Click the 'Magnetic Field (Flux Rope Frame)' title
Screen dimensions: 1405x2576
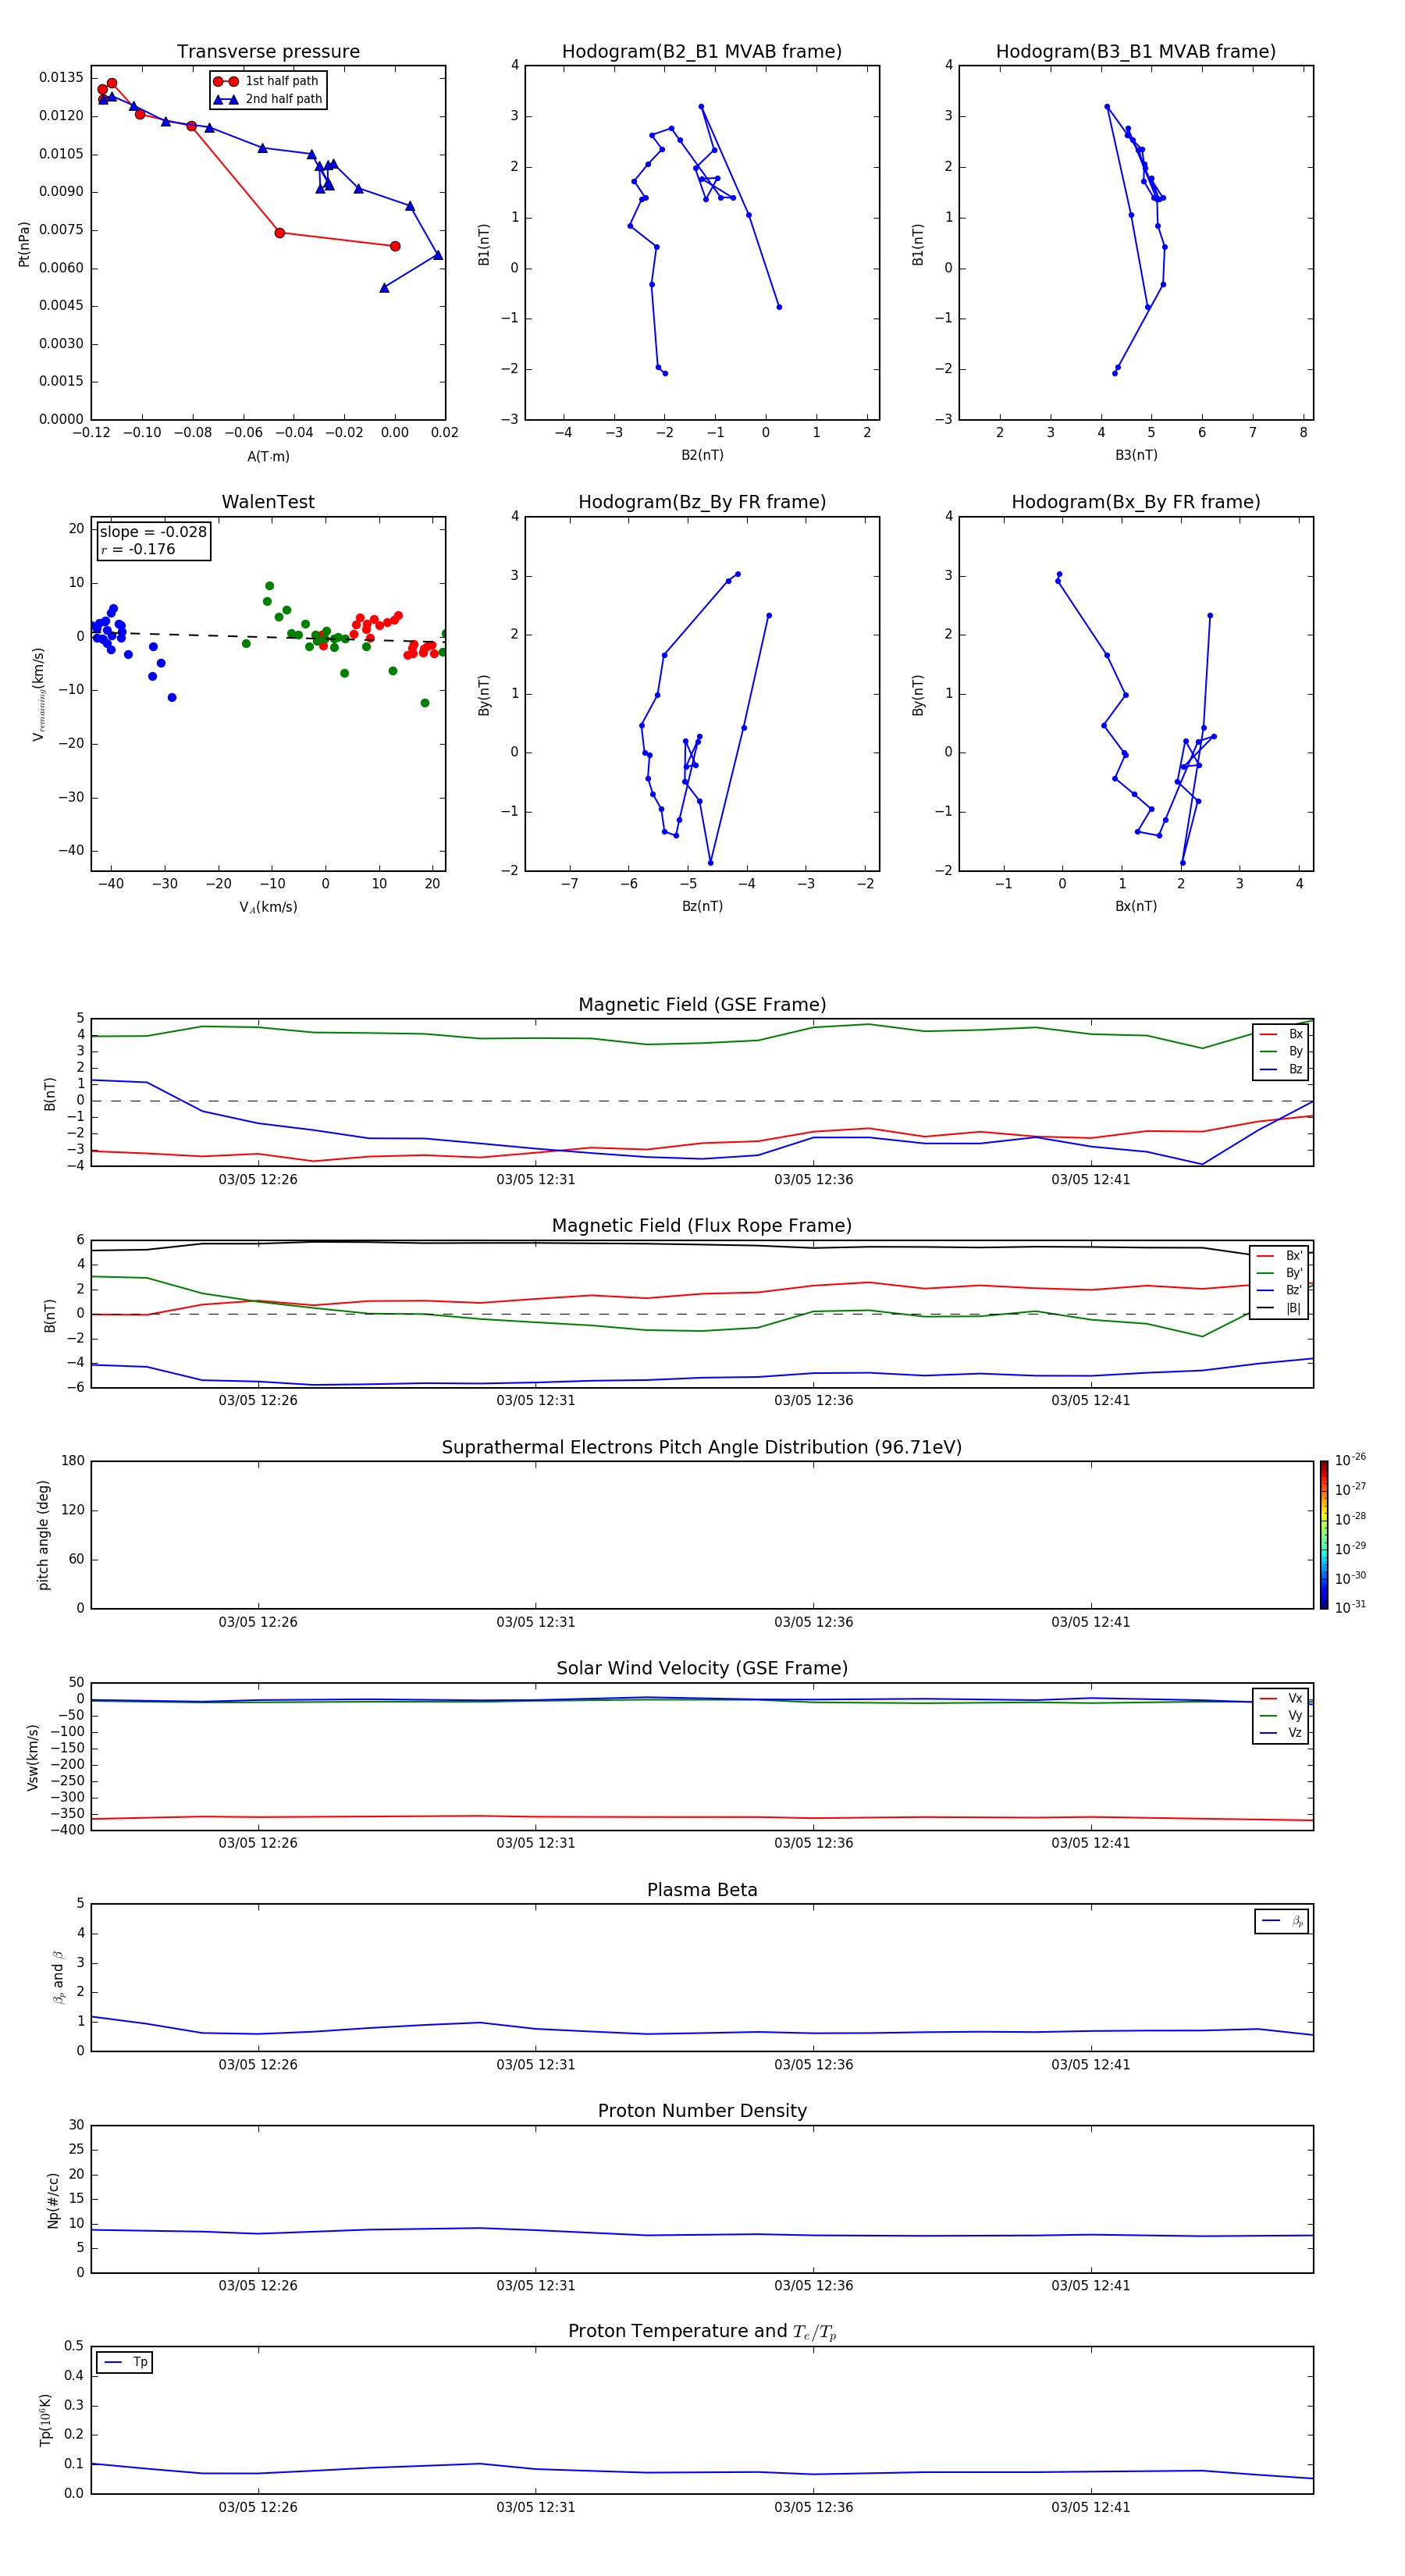(702, 1226)
